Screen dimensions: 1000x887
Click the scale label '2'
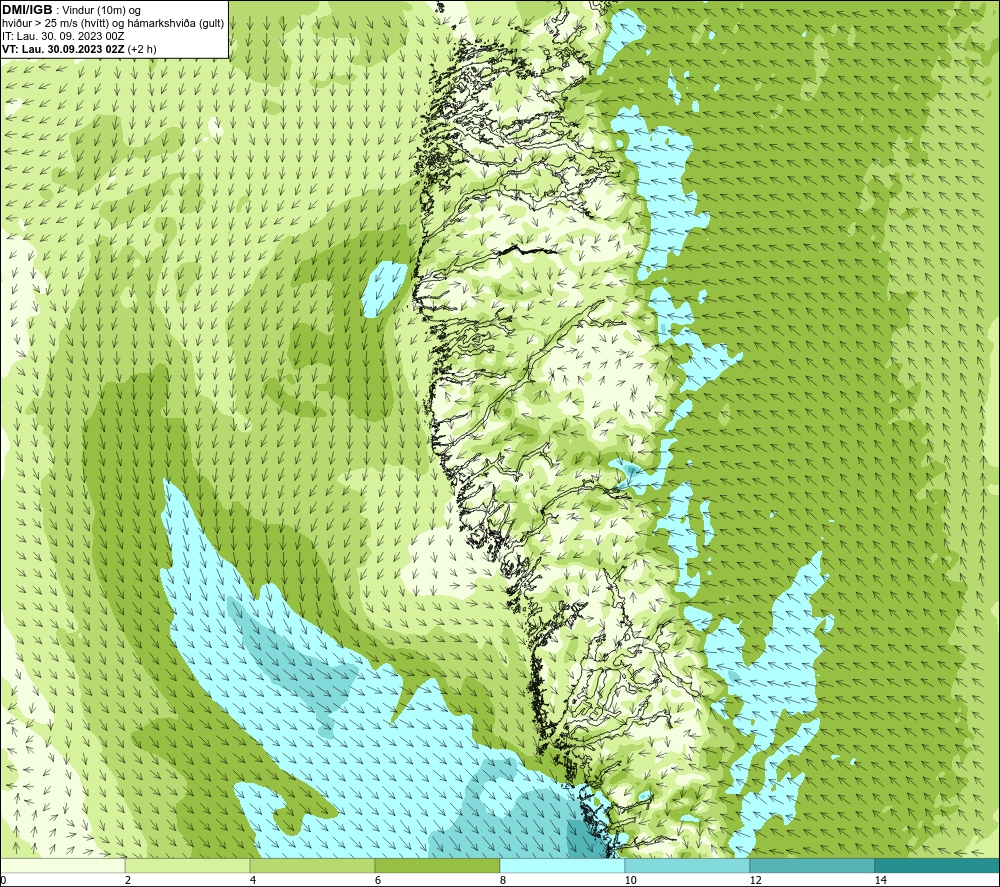pos(128,881)
